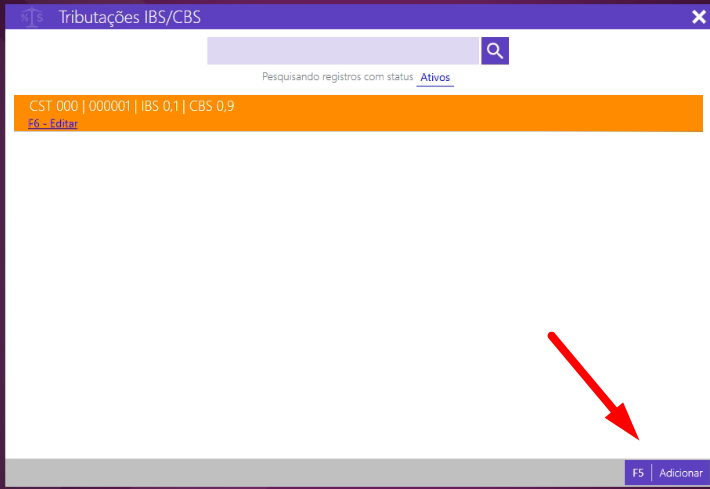Screen dimensions: 710x489
Task: Click the gray bottom status bar
Action: (300, 472)
